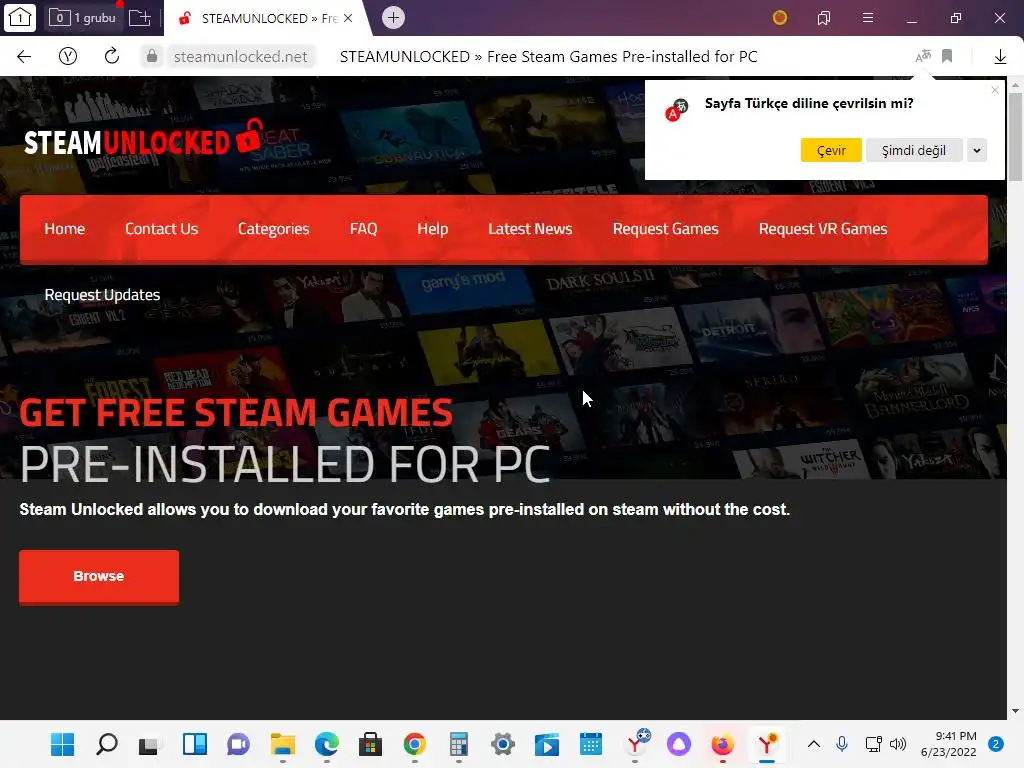This screenshot has height=768, width=1024.
Task: Open Google Chrome from taskbar
Action: (x=415, y=744)
